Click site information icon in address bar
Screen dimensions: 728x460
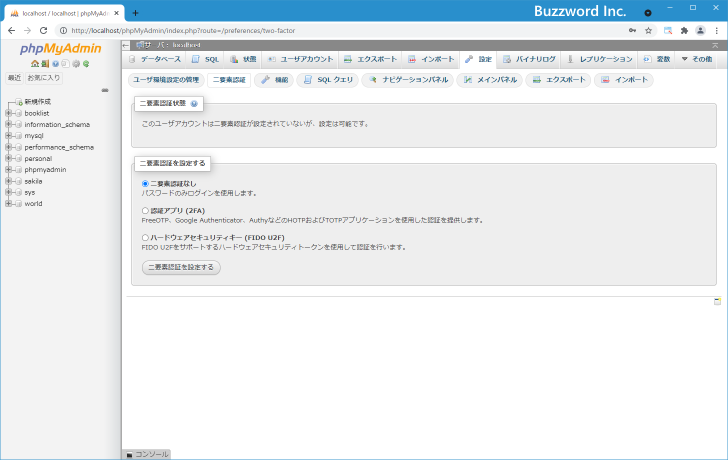[64, 31]
